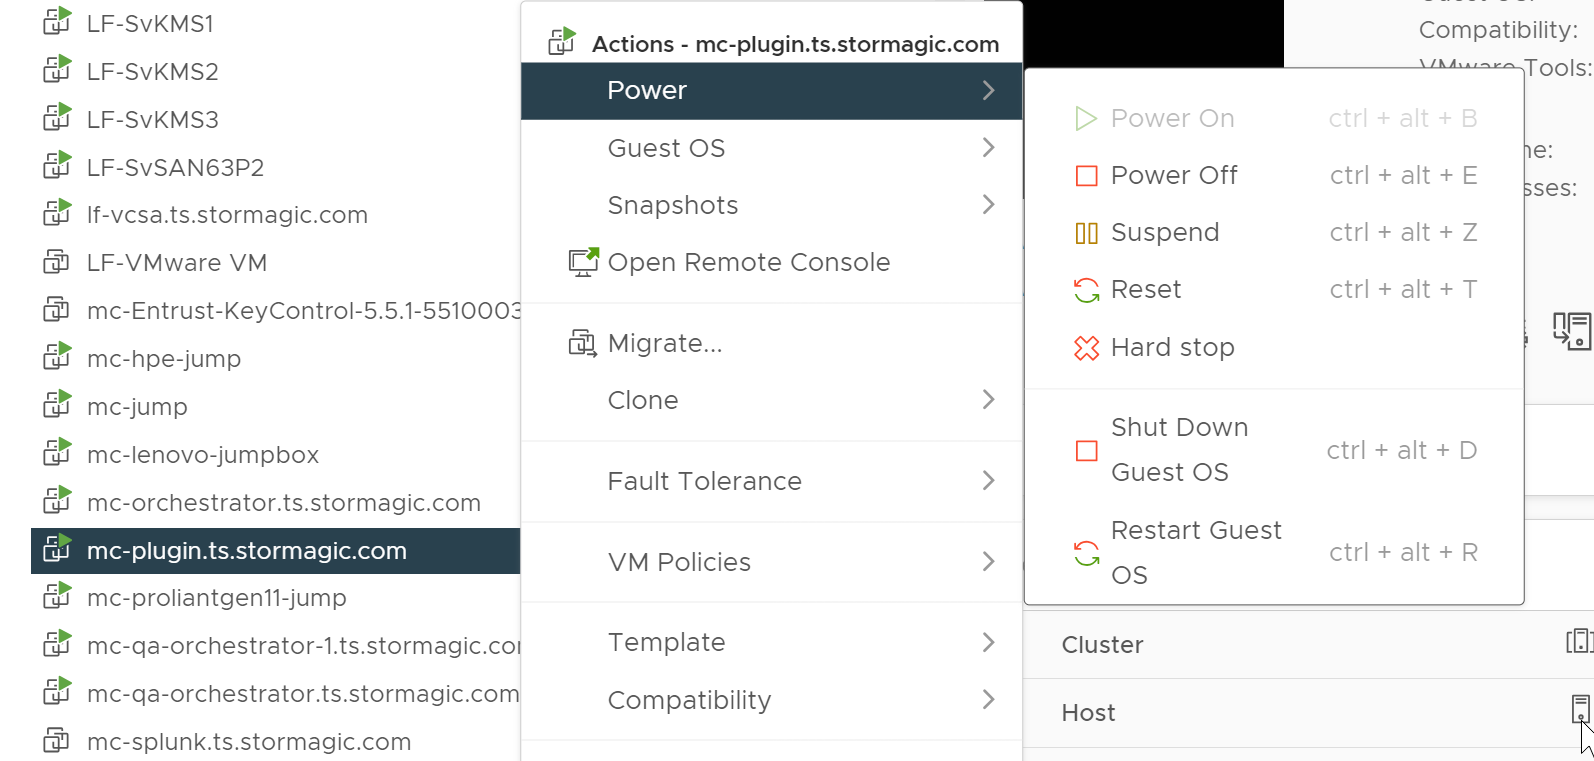This screenshot has width=1594, height=761.
Task: Click the Hard stop red X icon
Action: tap(1086, 347)
